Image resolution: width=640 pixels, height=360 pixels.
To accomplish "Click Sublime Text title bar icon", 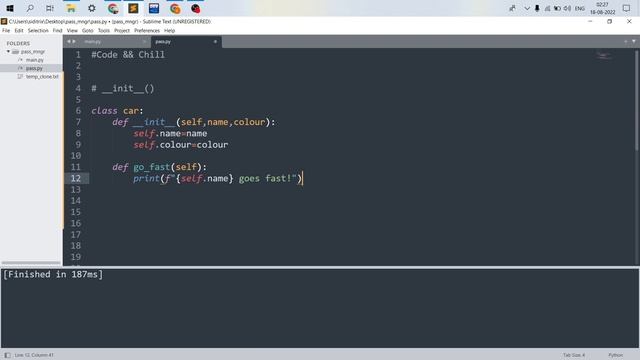I will pyautogui.click(x=4, y=21).
